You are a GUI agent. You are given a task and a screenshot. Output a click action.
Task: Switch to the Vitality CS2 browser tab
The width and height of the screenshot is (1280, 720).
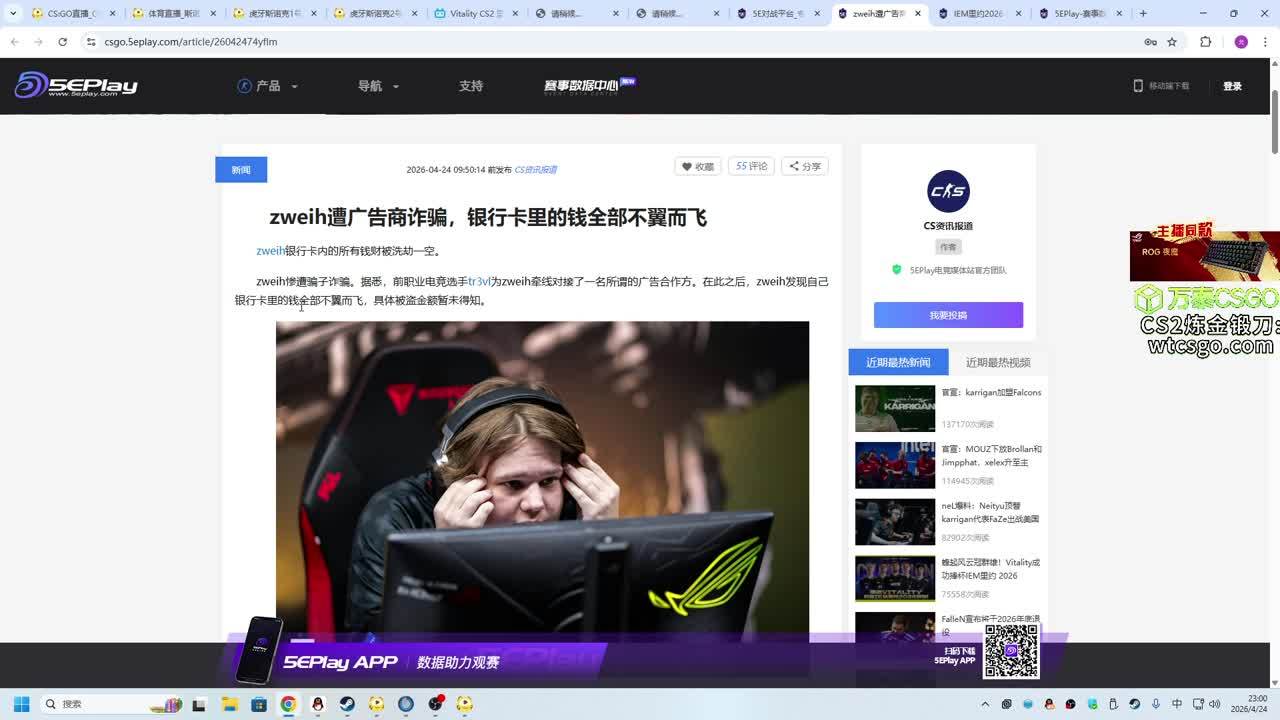(476, 14)
